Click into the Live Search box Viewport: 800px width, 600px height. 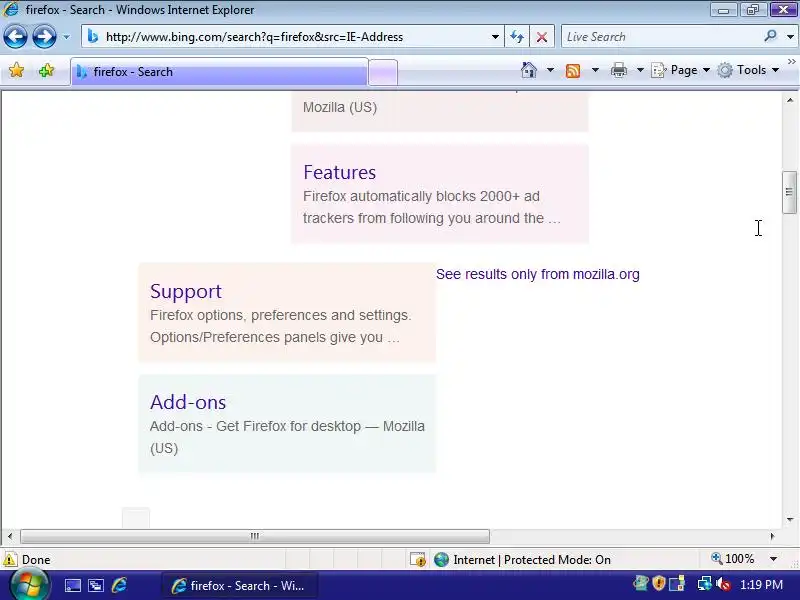pos(662,37)
